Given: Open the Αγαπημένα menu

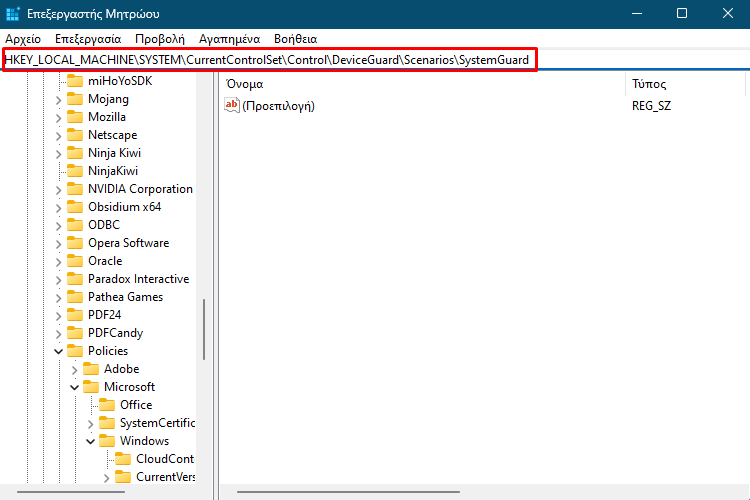Looking at the screenshot, I should [230, 39].
